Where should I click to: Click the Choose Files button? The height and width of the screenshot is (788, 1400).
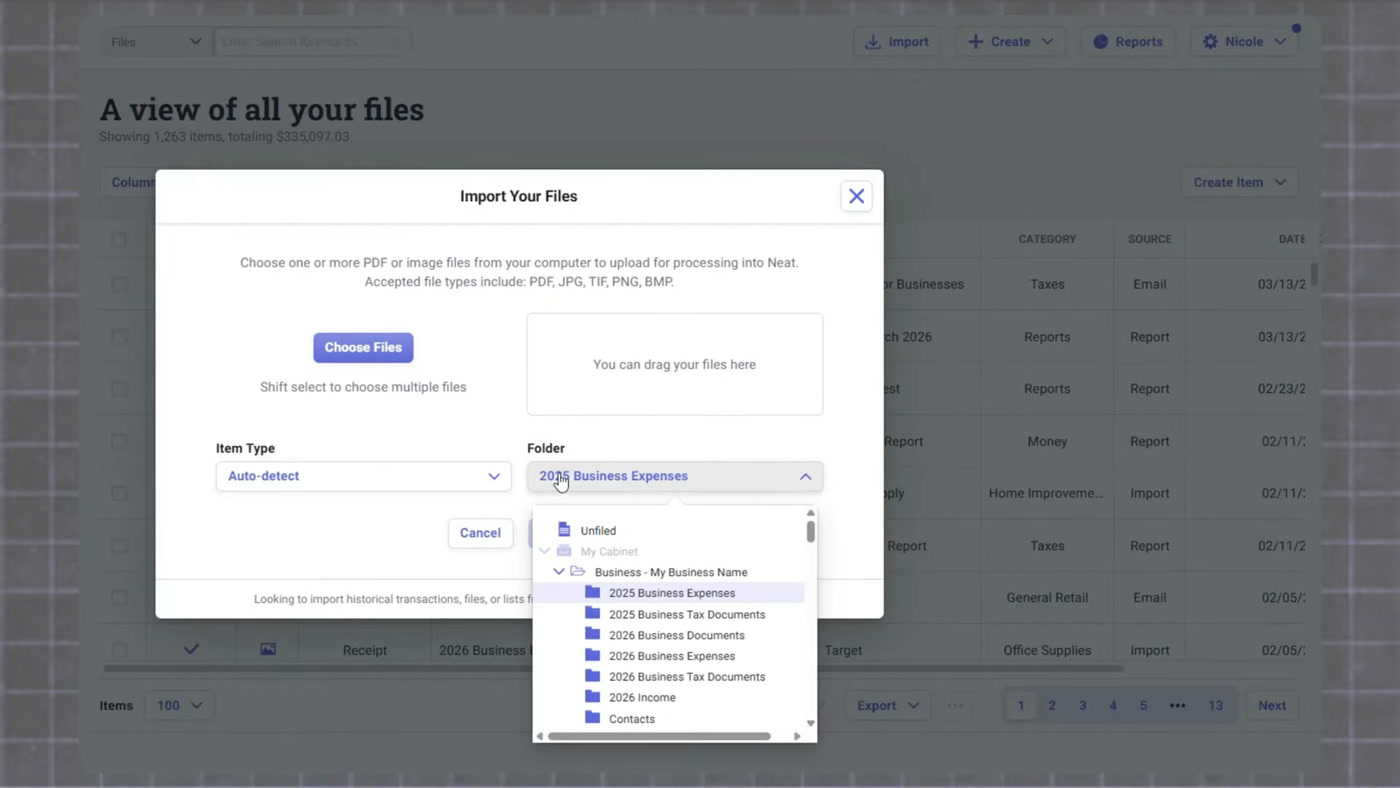[363, 347]
